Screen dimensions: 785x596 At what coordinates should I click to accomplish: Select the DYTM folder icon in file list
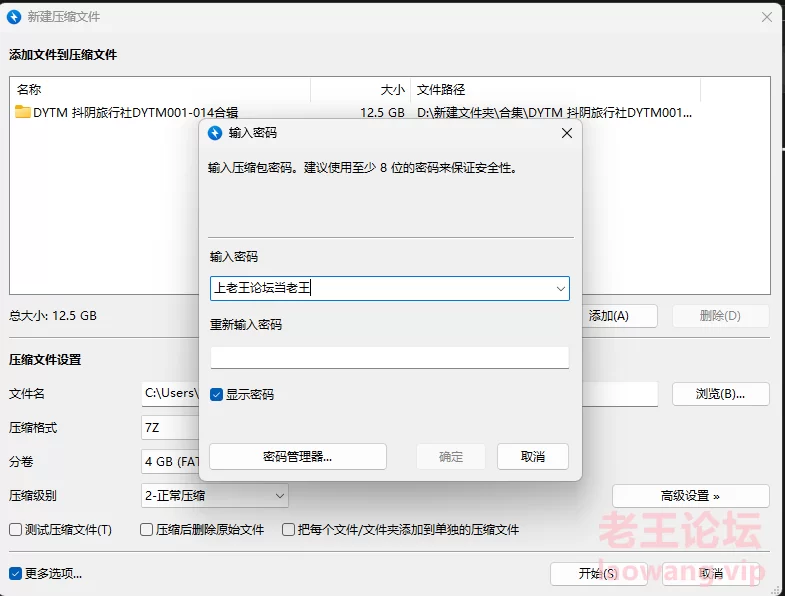click(x=23, y=112)
